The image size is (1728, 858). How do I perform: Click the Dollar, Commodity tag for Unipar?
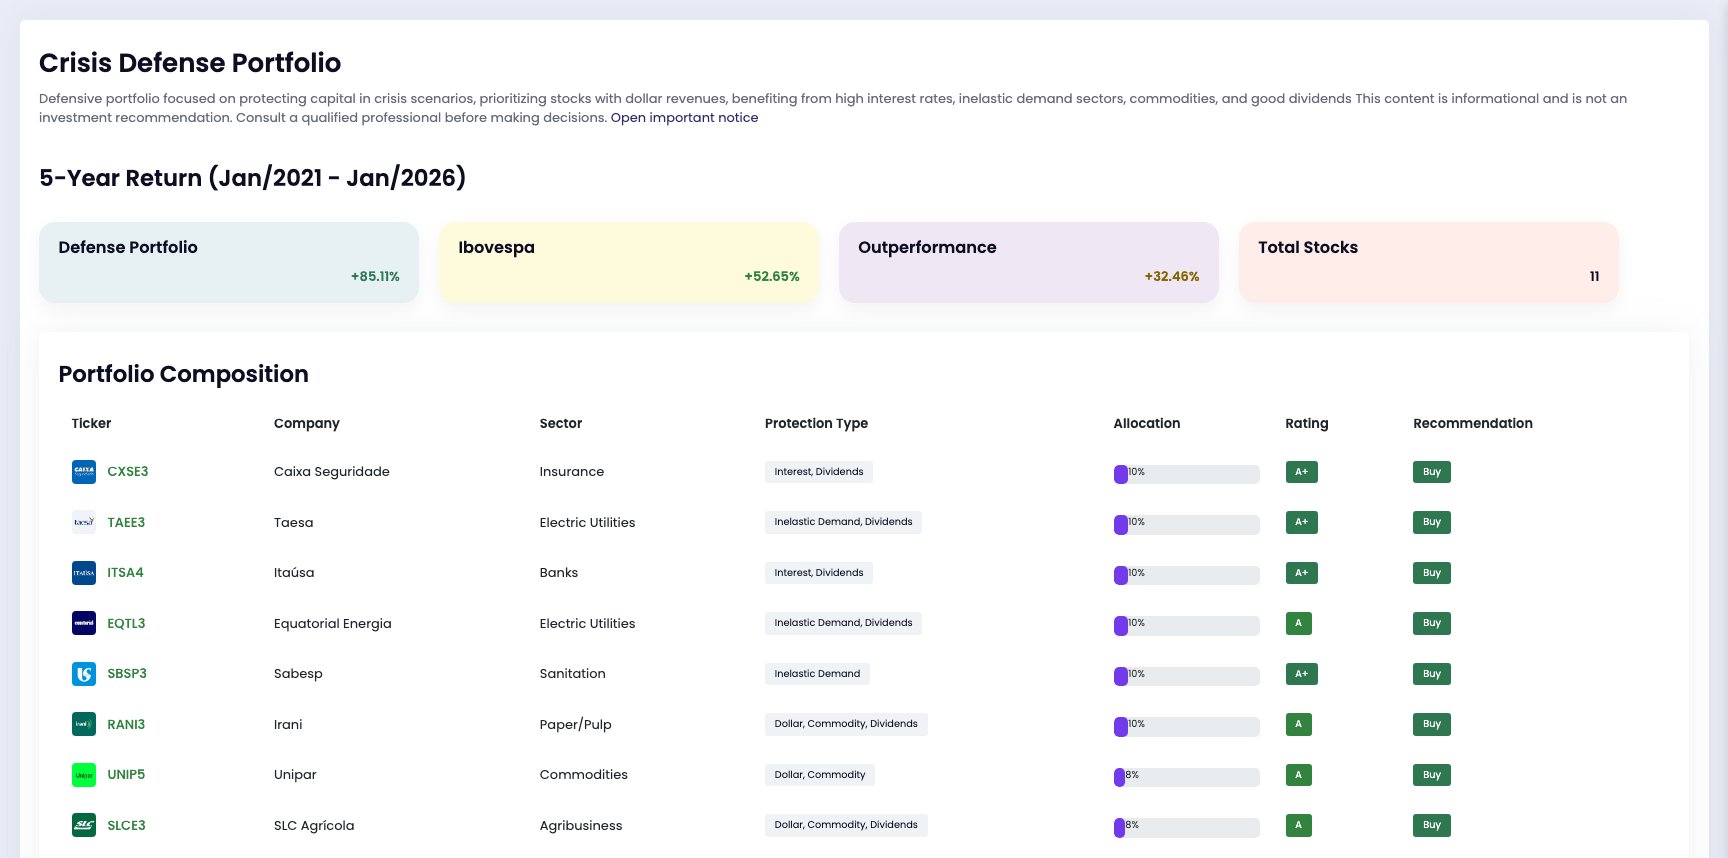pos(820,775)
